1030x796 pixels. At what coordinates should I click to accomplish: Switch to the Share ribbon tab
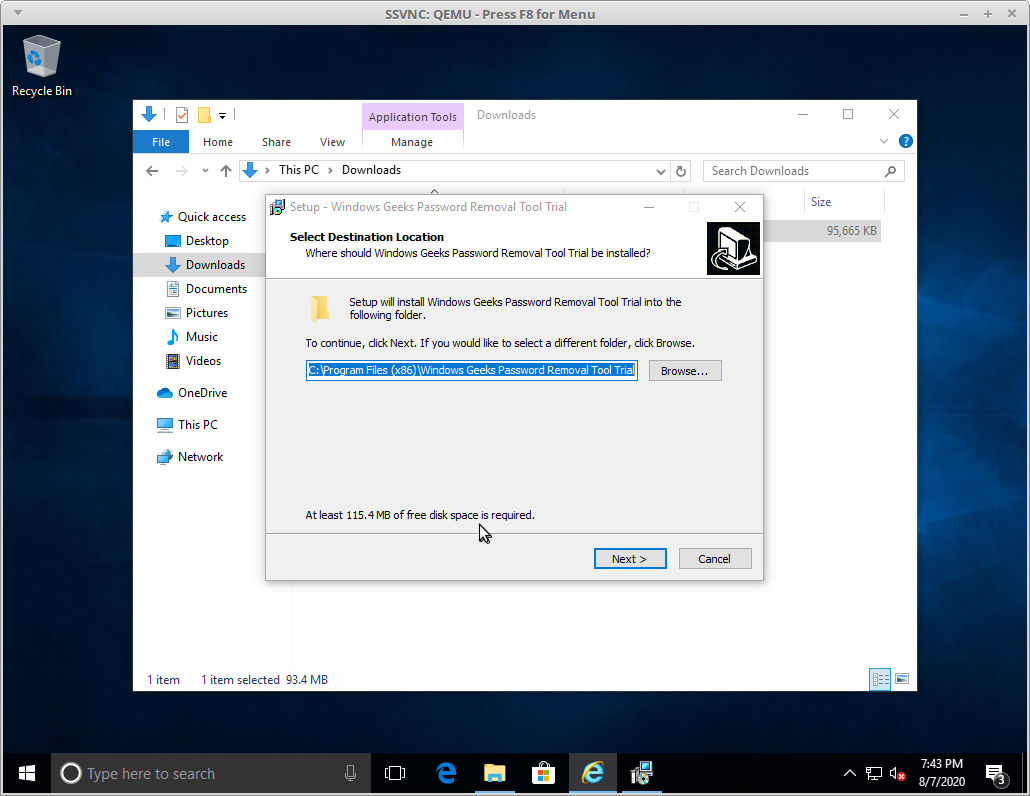coord(276,142)
